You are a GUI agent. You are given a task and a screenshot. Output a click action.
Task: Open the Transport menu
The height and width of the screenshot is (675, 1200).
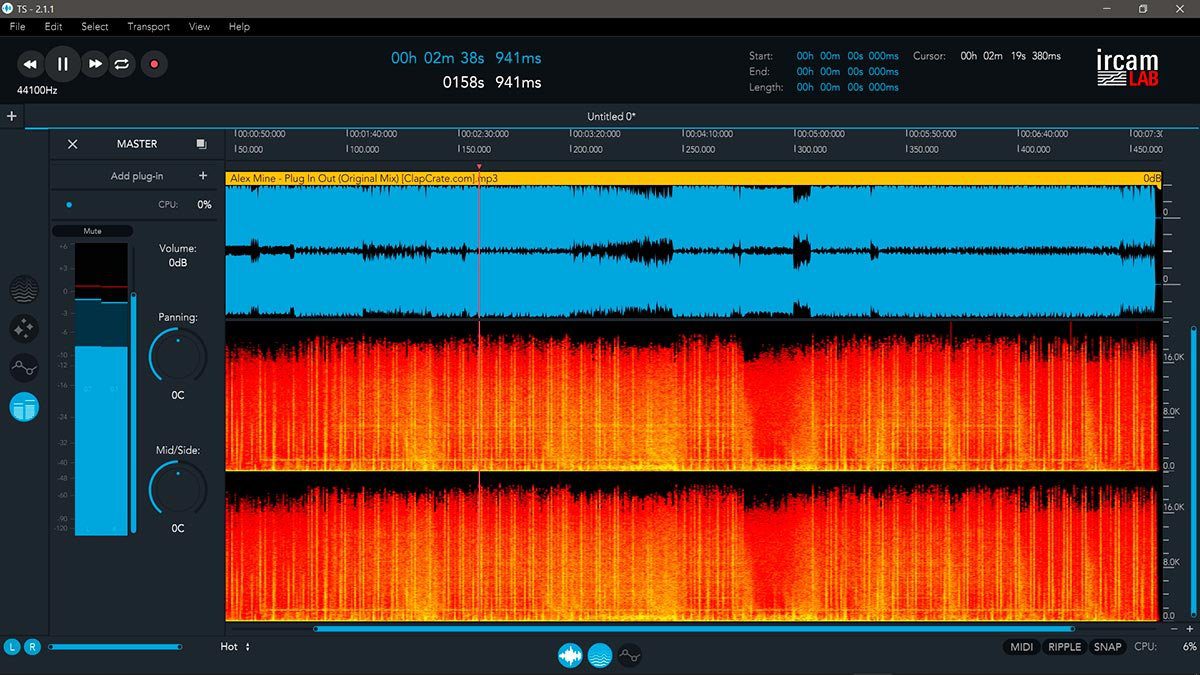(x=148, y=27)
